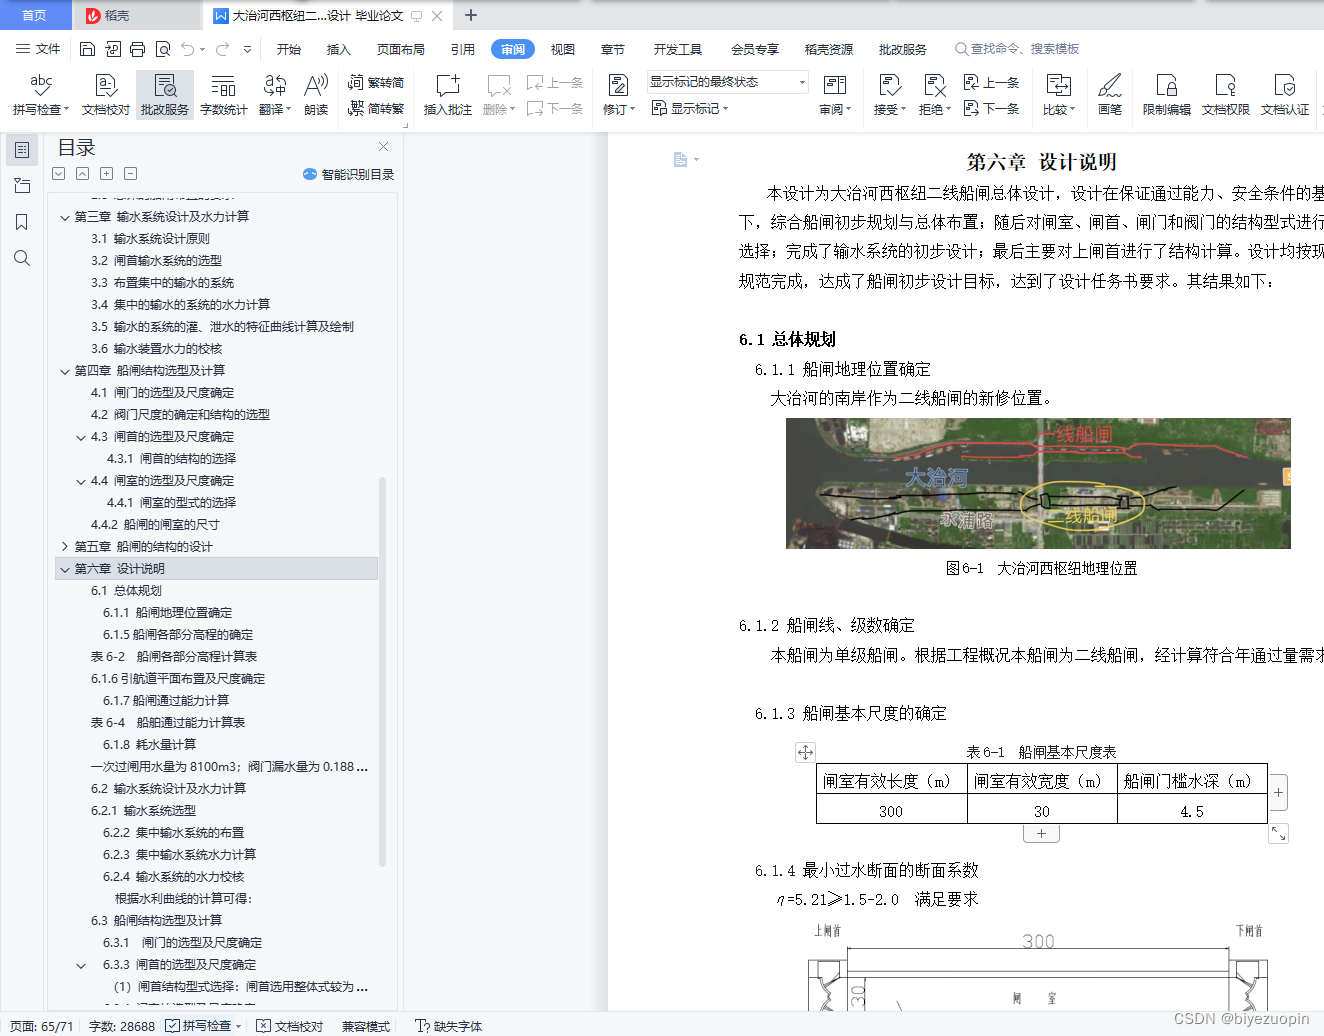This screenshot has width=1324, height=1036.
Task: Click the 拼写检查 toggle in status bar
Action: click(203, 1026)
